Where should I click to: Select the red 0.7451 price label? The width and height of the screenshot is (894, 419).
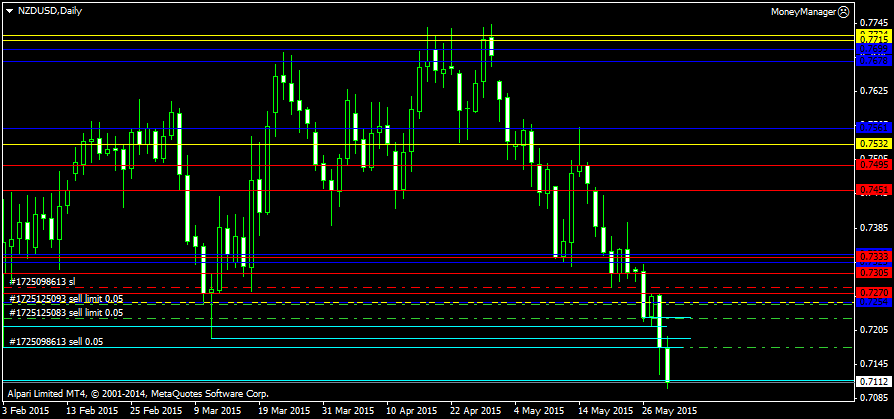point(872,190)
